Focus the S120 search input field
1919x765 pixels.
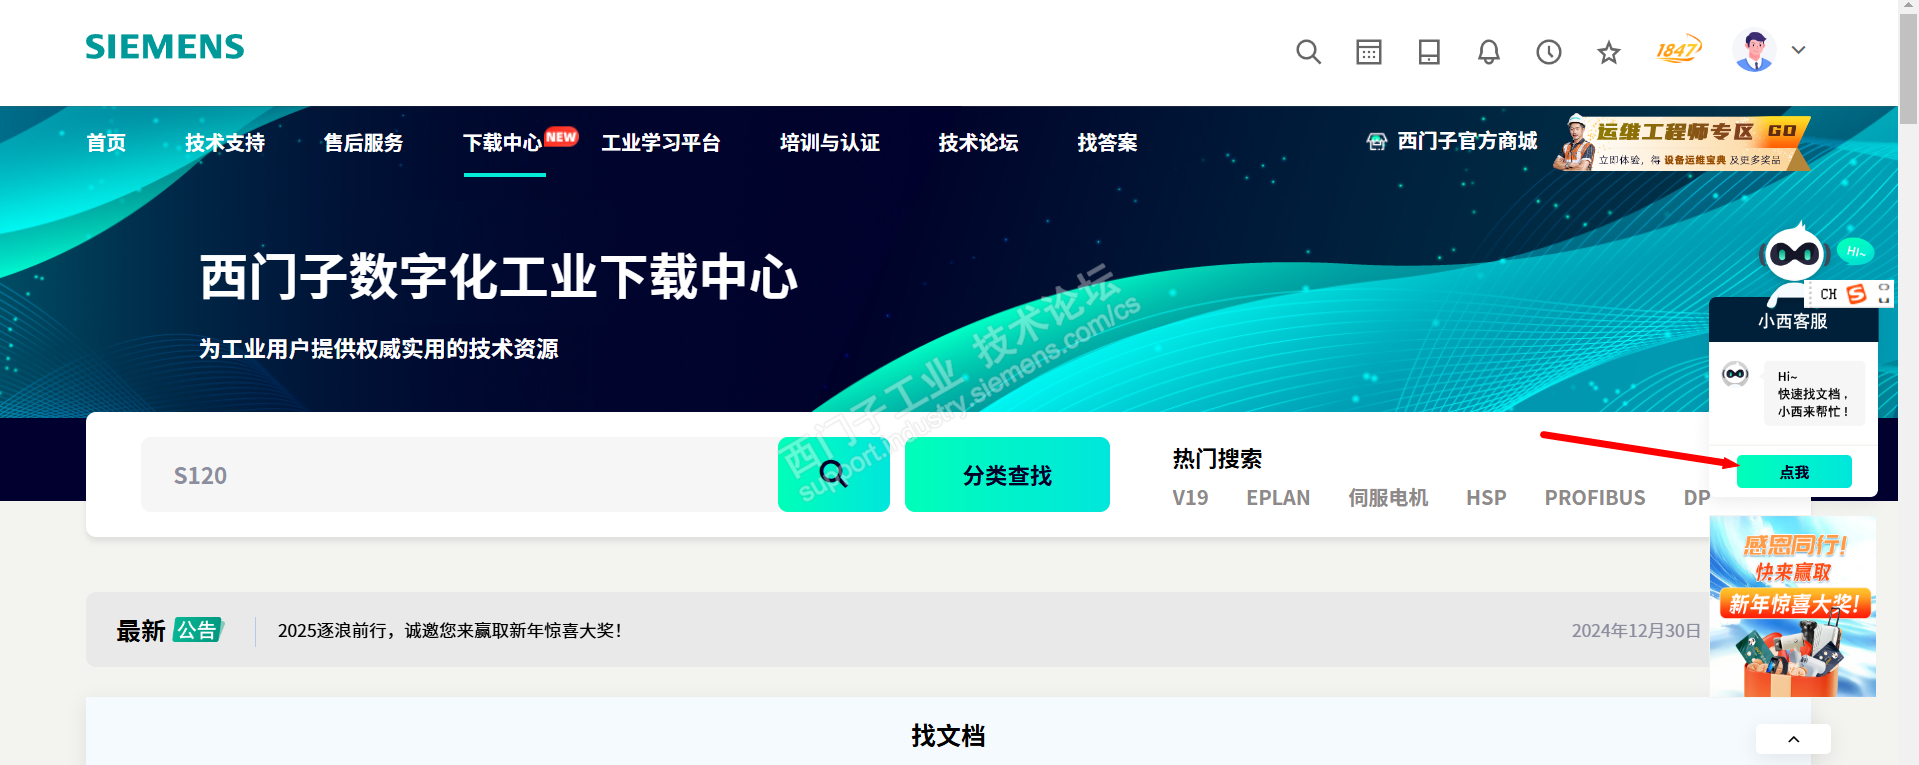point(459,475)
